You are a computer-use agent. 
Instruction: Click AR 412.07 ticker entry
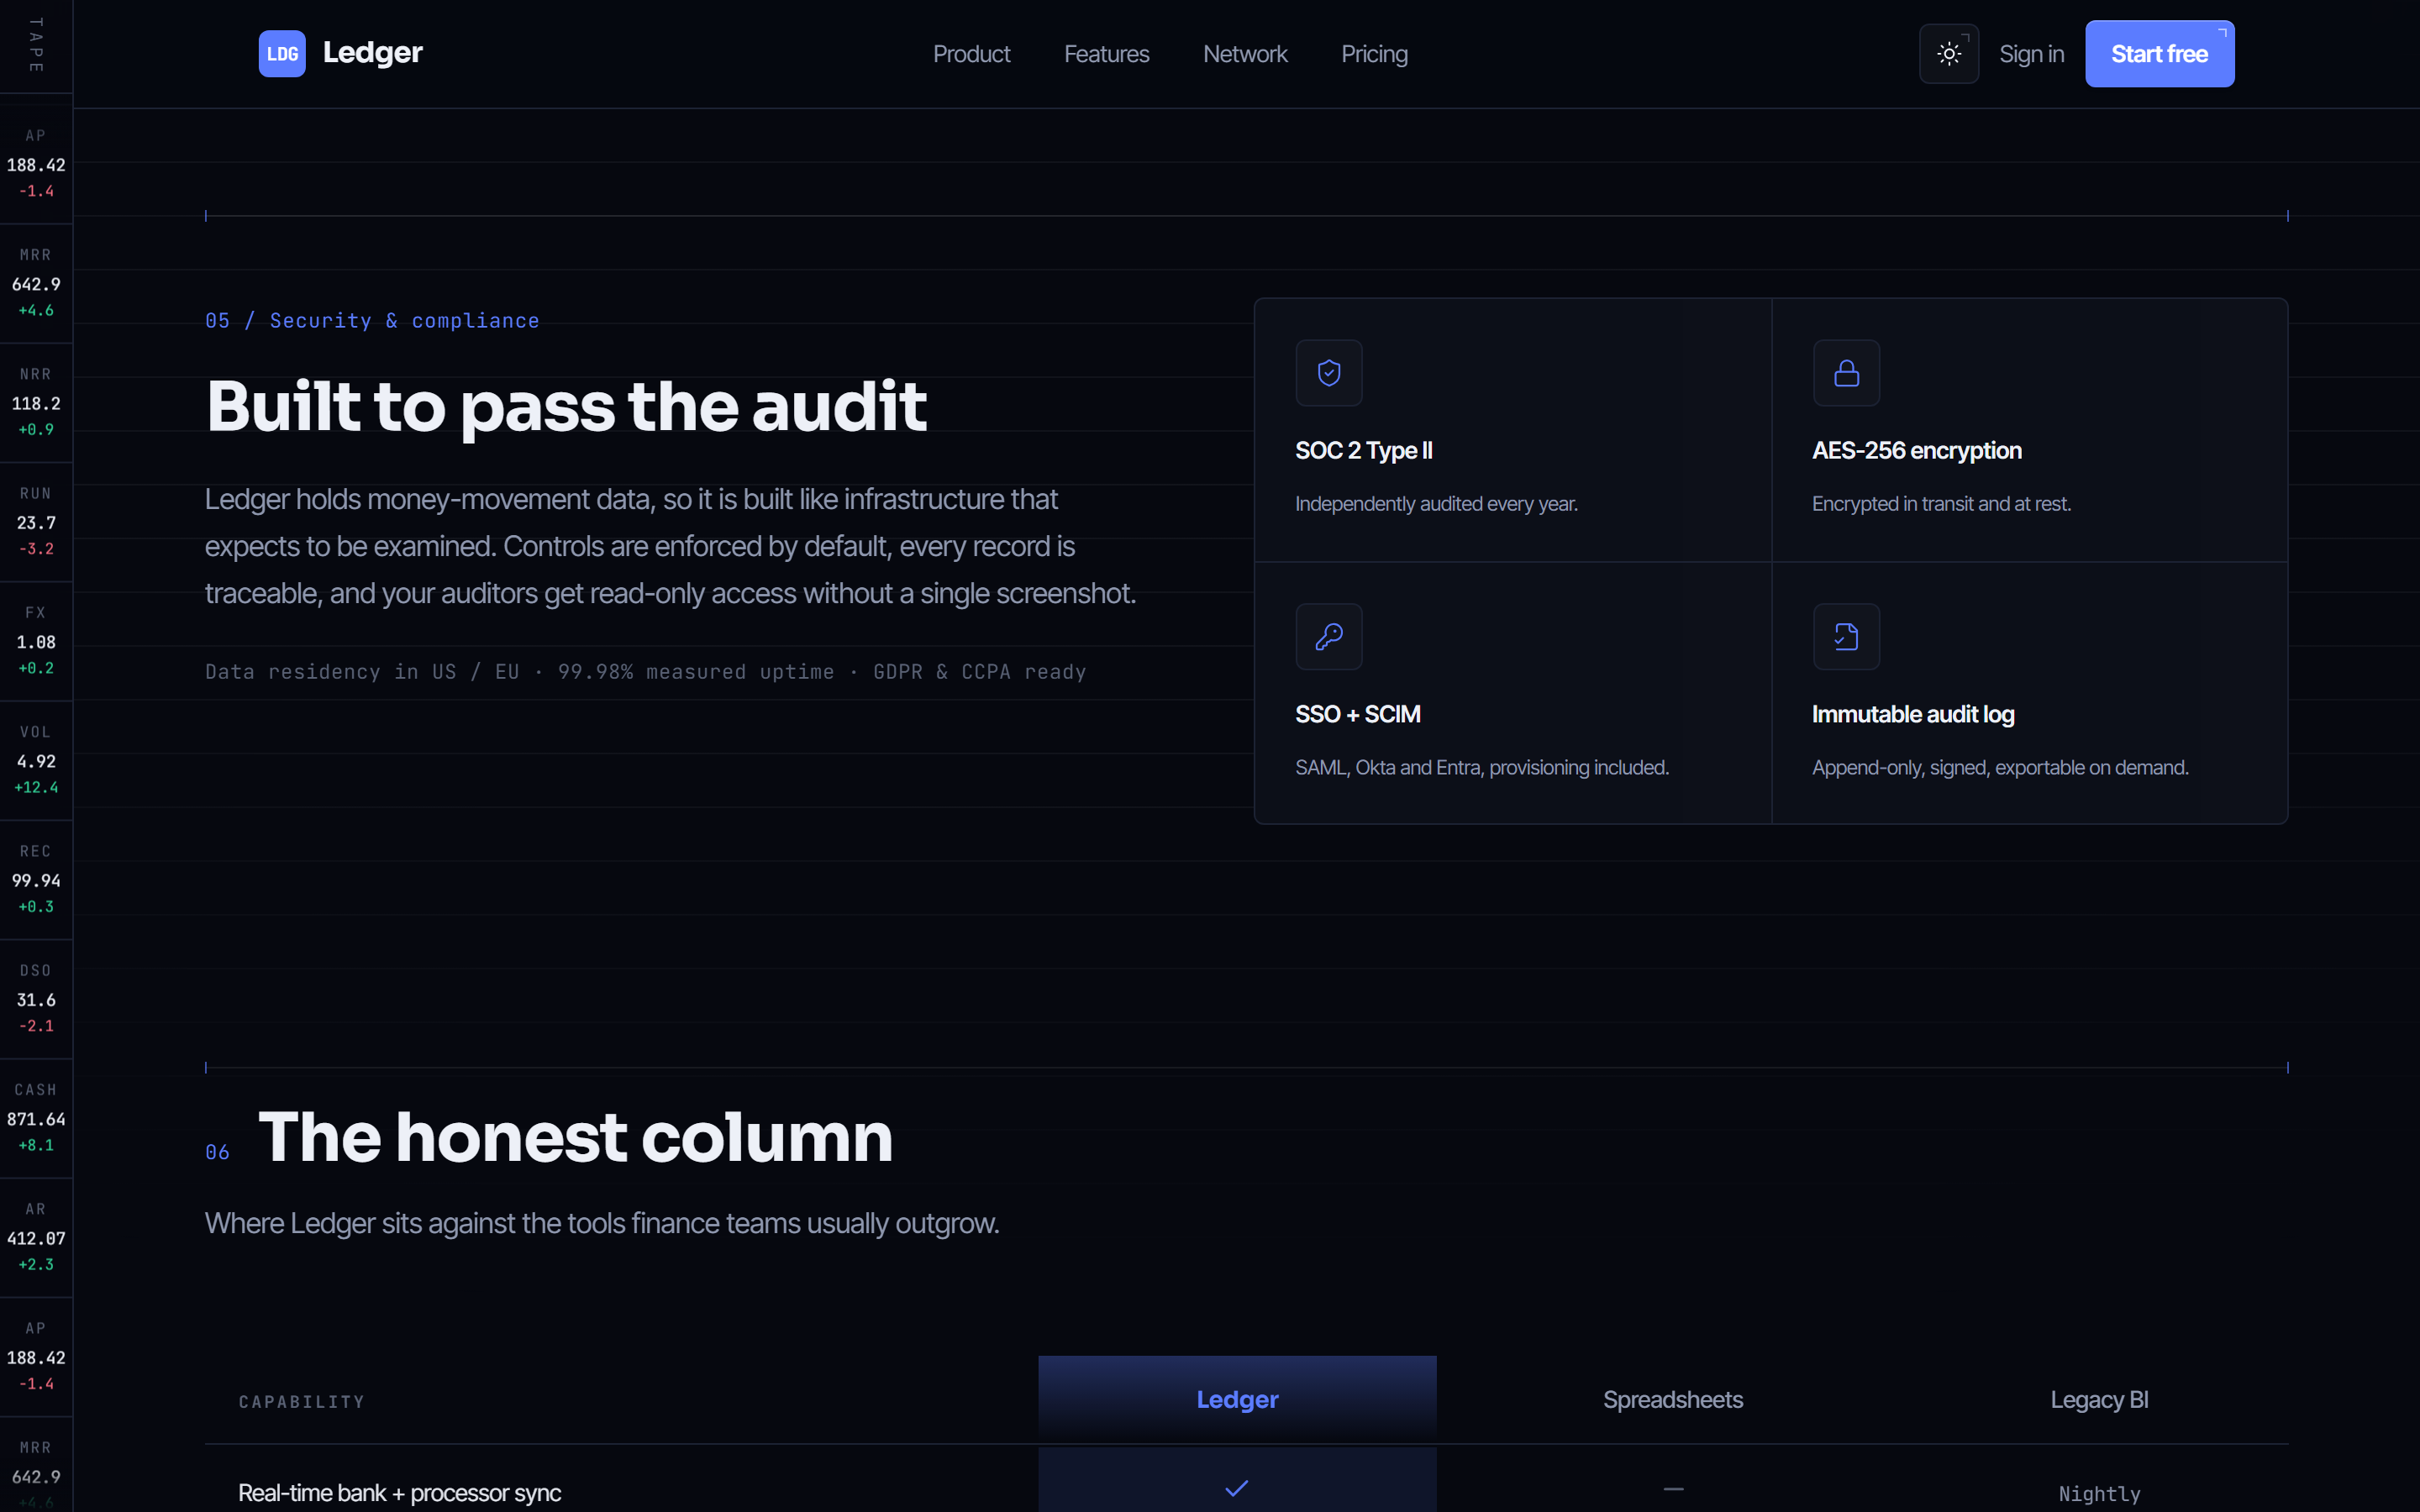[36, 1237]
